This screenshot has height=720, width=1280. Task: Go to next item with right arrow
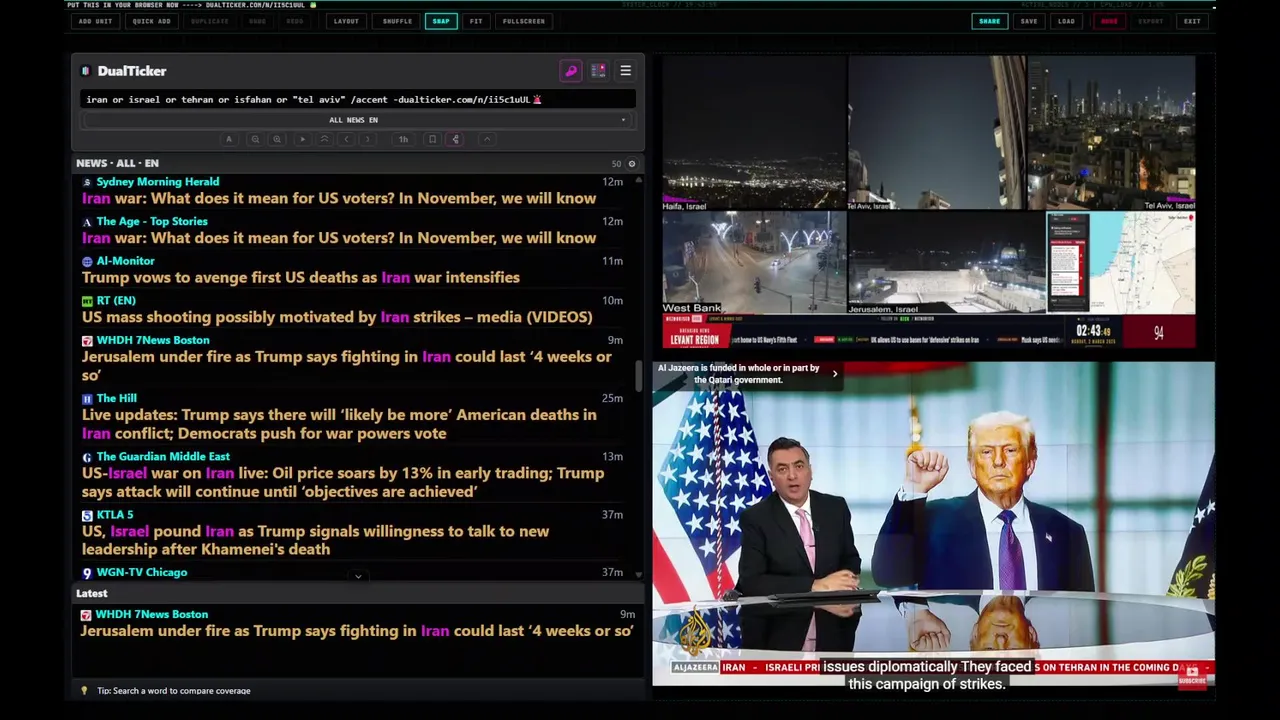368,139
